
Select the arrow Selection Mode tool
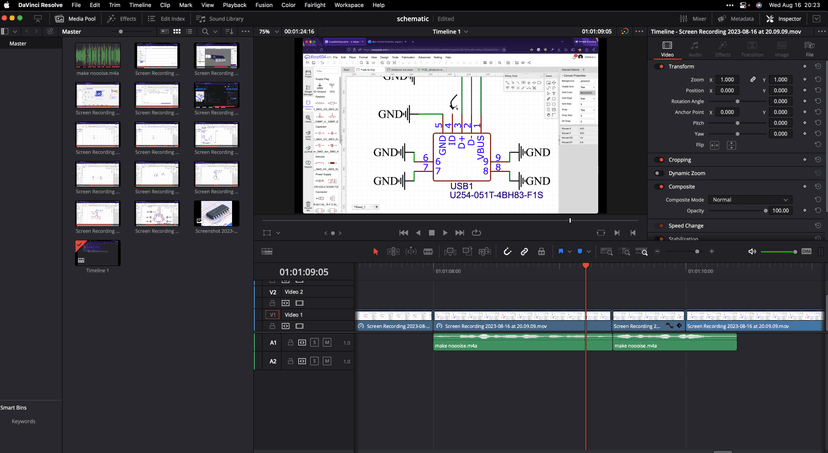click(376, 252)
